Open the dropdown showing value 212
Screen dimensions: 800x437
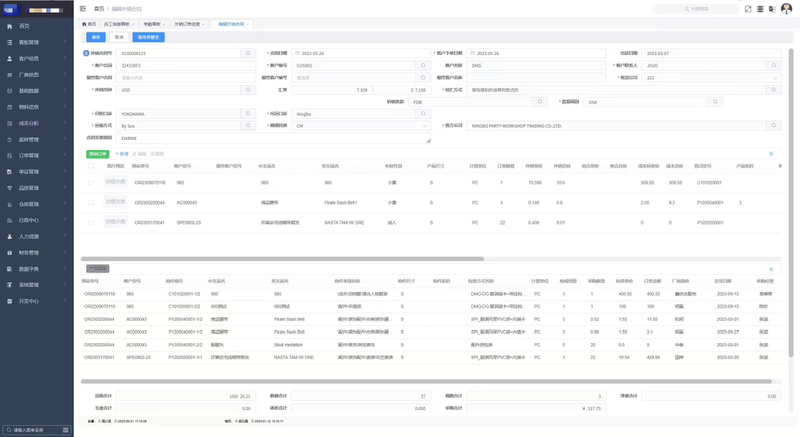[x=711, y=78]
